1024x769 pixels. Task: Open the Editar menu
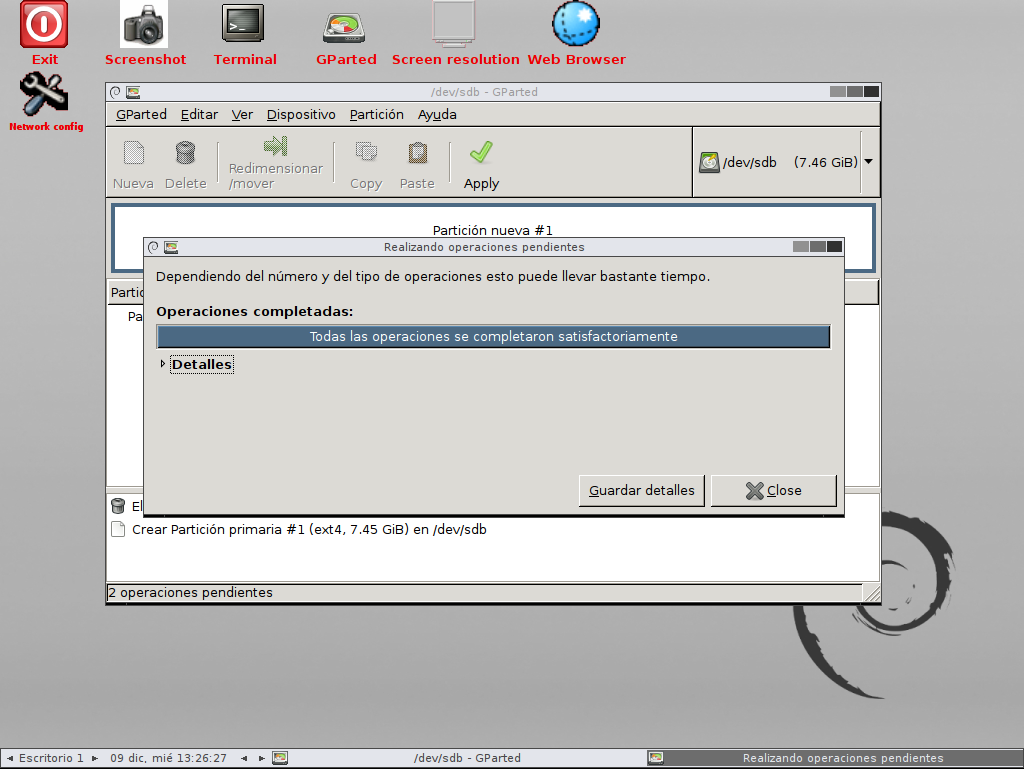coord(199,114)
